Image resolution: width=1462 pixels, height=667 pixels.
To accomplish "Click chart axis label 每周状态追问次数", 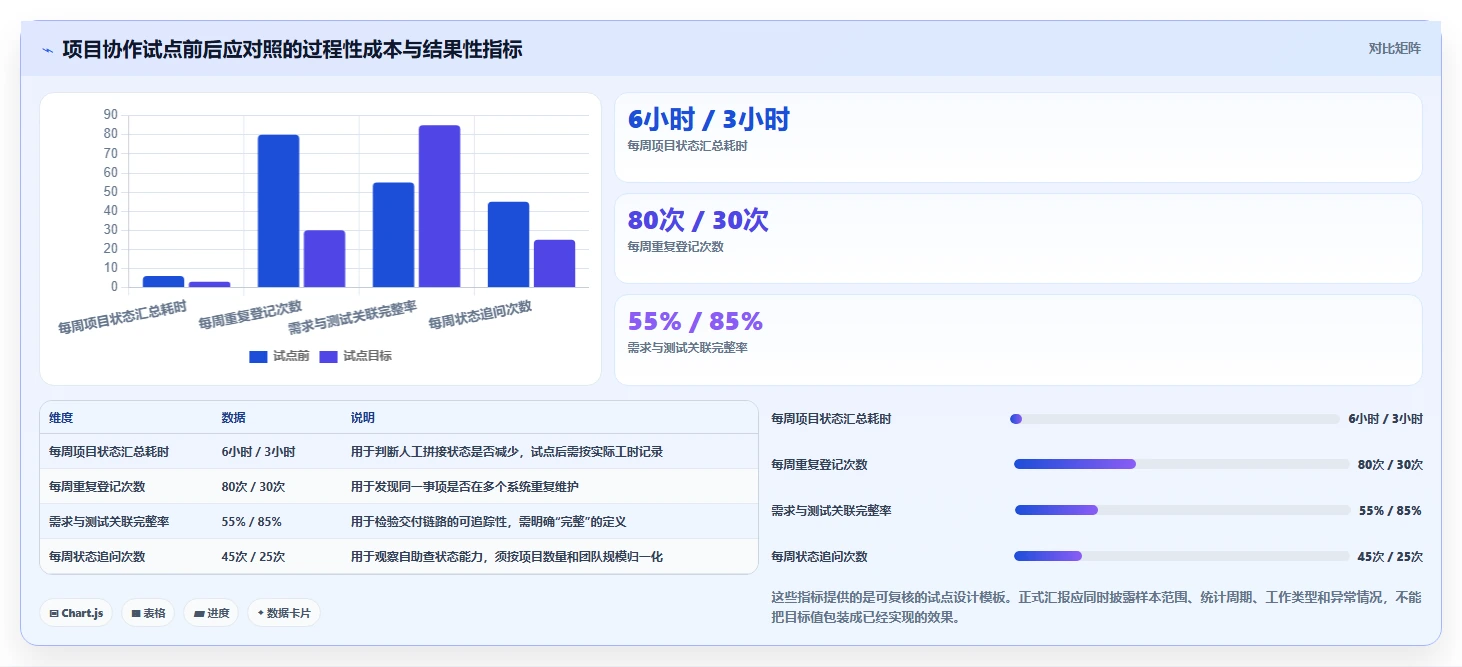I will (480, 315).
